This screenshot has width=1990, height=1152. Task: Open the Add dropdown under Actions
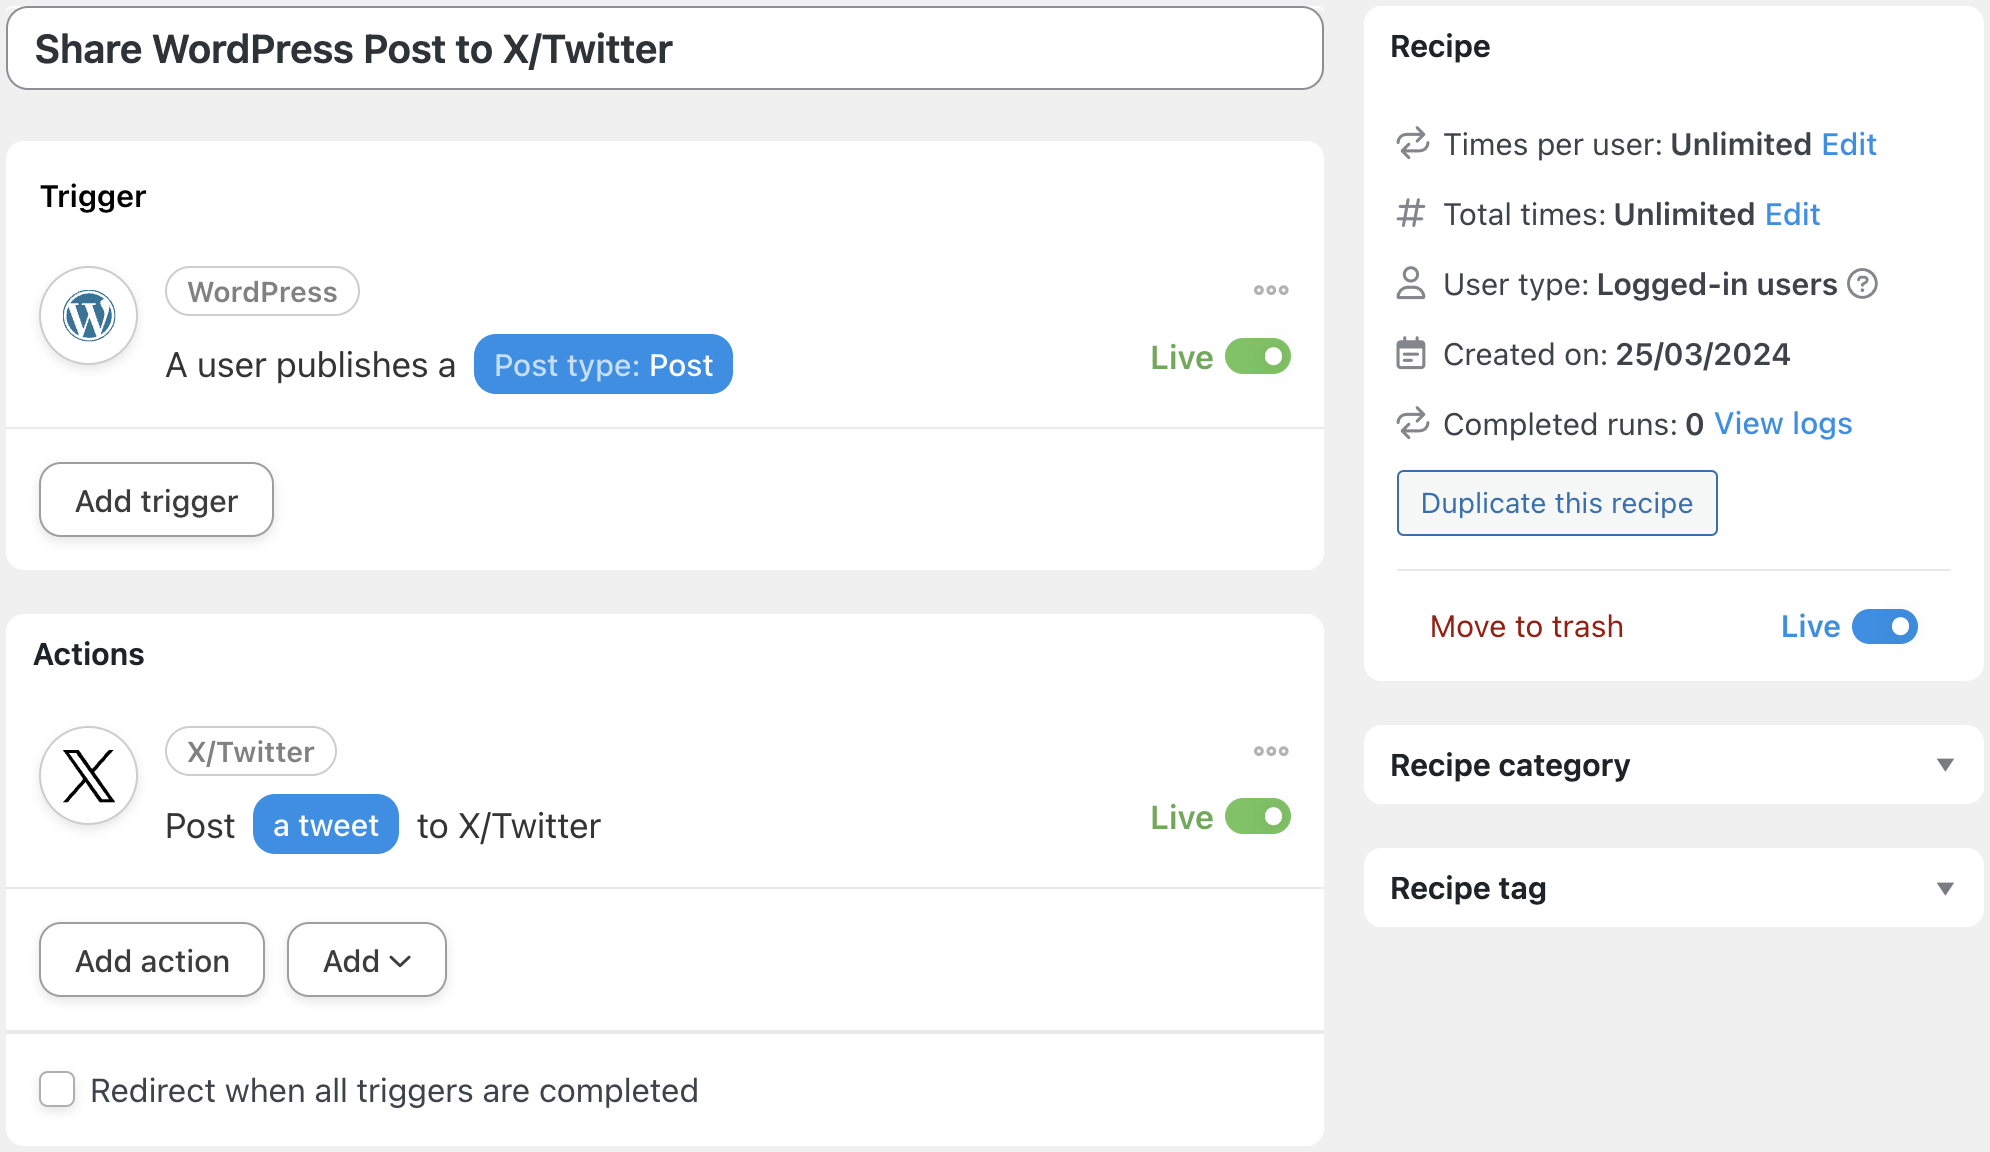click(x=366, y=960)
